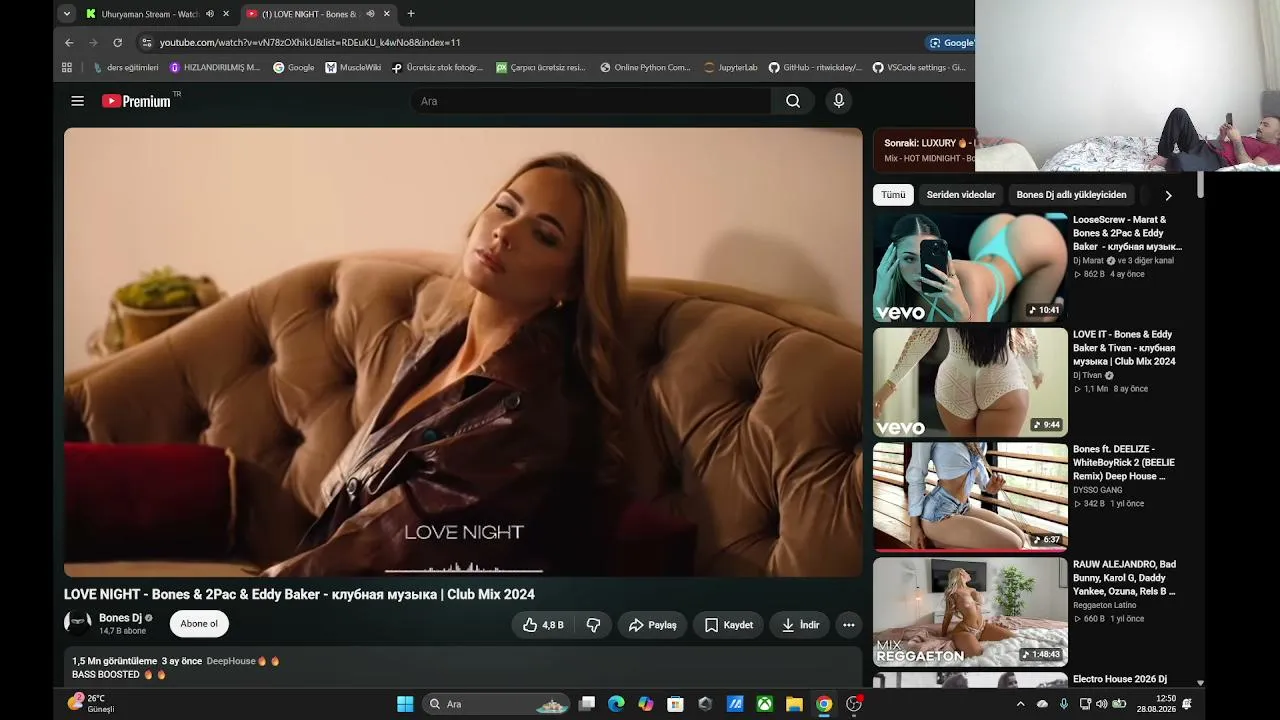Image resolution: width=1280 pixels, height=720 pixels.
Task: Click the 'Dj Marat' channel name
Action: coord(1088,261)
